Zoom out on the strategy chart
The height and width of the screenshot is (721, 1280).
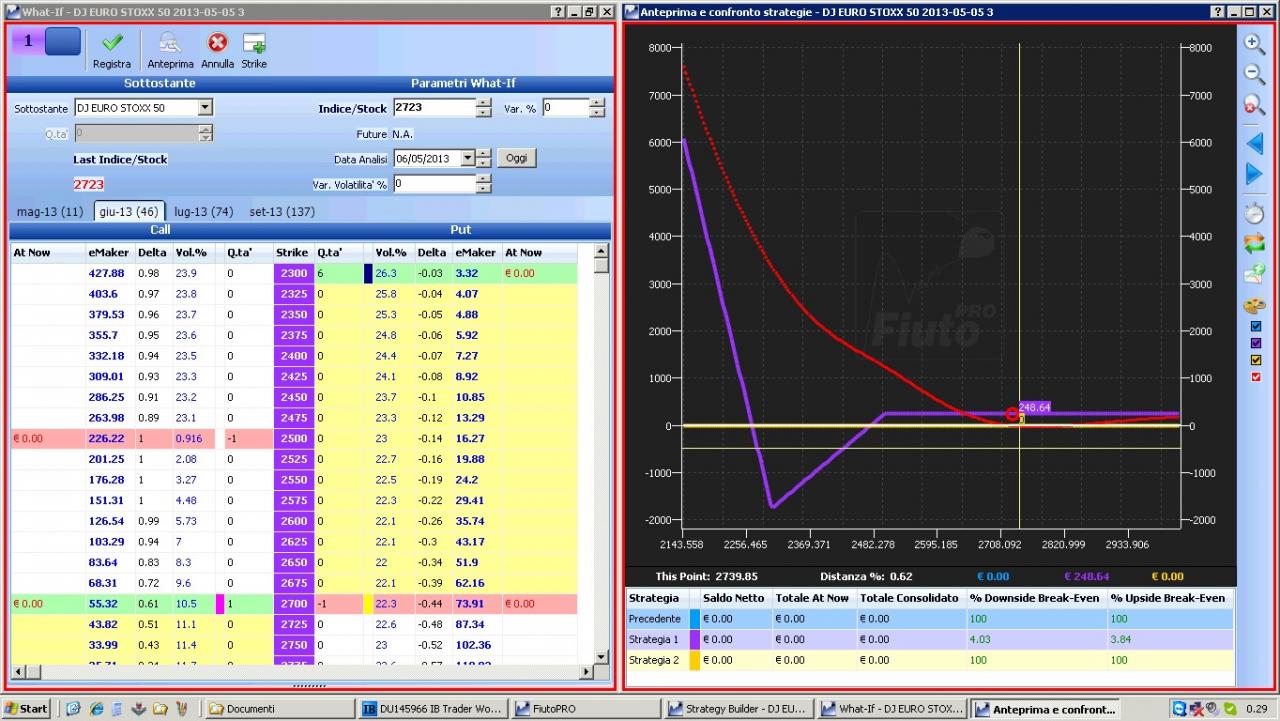[1254, 74]
